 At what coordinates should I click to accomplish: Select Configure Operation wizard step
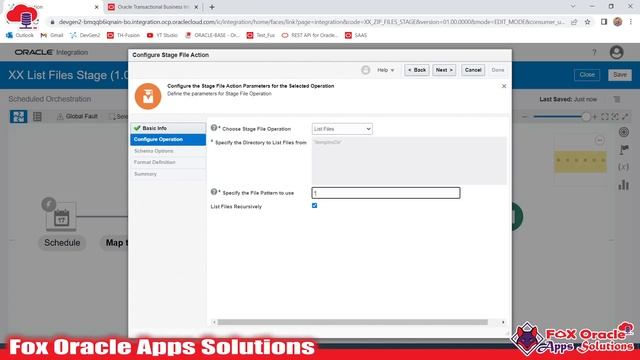[x=168, y=140]
